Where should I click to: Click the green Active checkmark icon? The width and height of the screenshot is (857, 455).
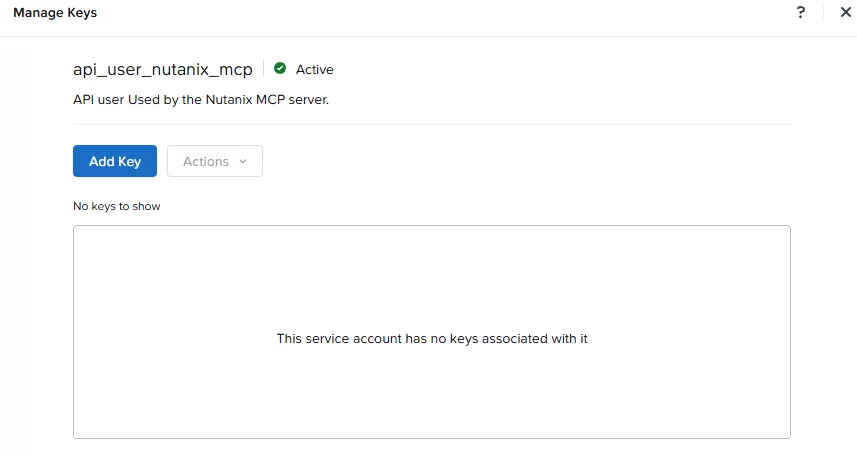(280, 68)
